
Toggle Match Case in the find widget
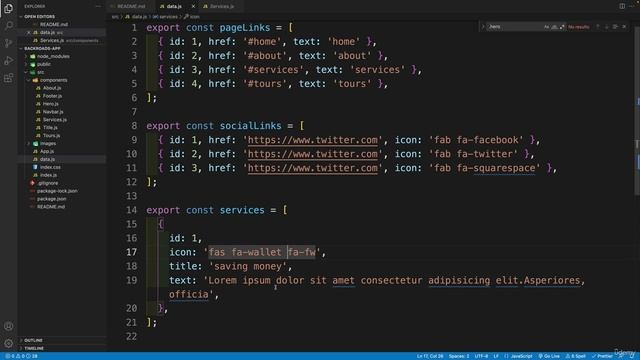[546, 27]
